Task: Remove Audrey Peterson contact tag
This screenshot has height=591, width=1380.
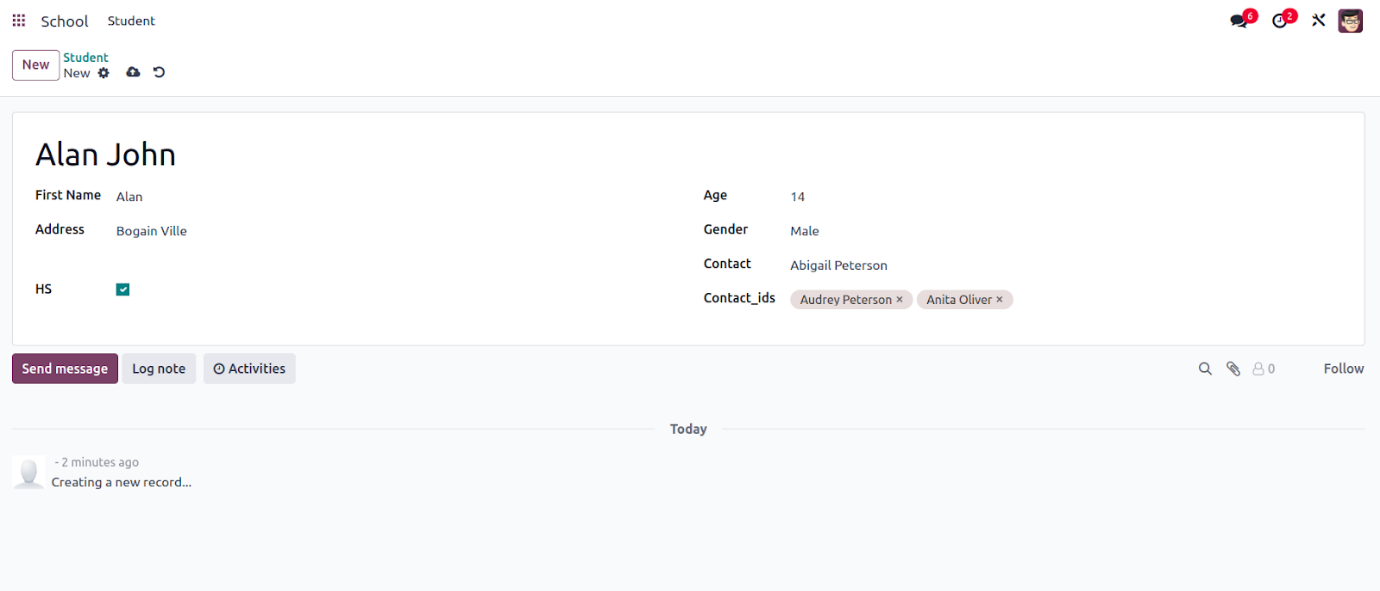Action: click(x=899, y=300)
